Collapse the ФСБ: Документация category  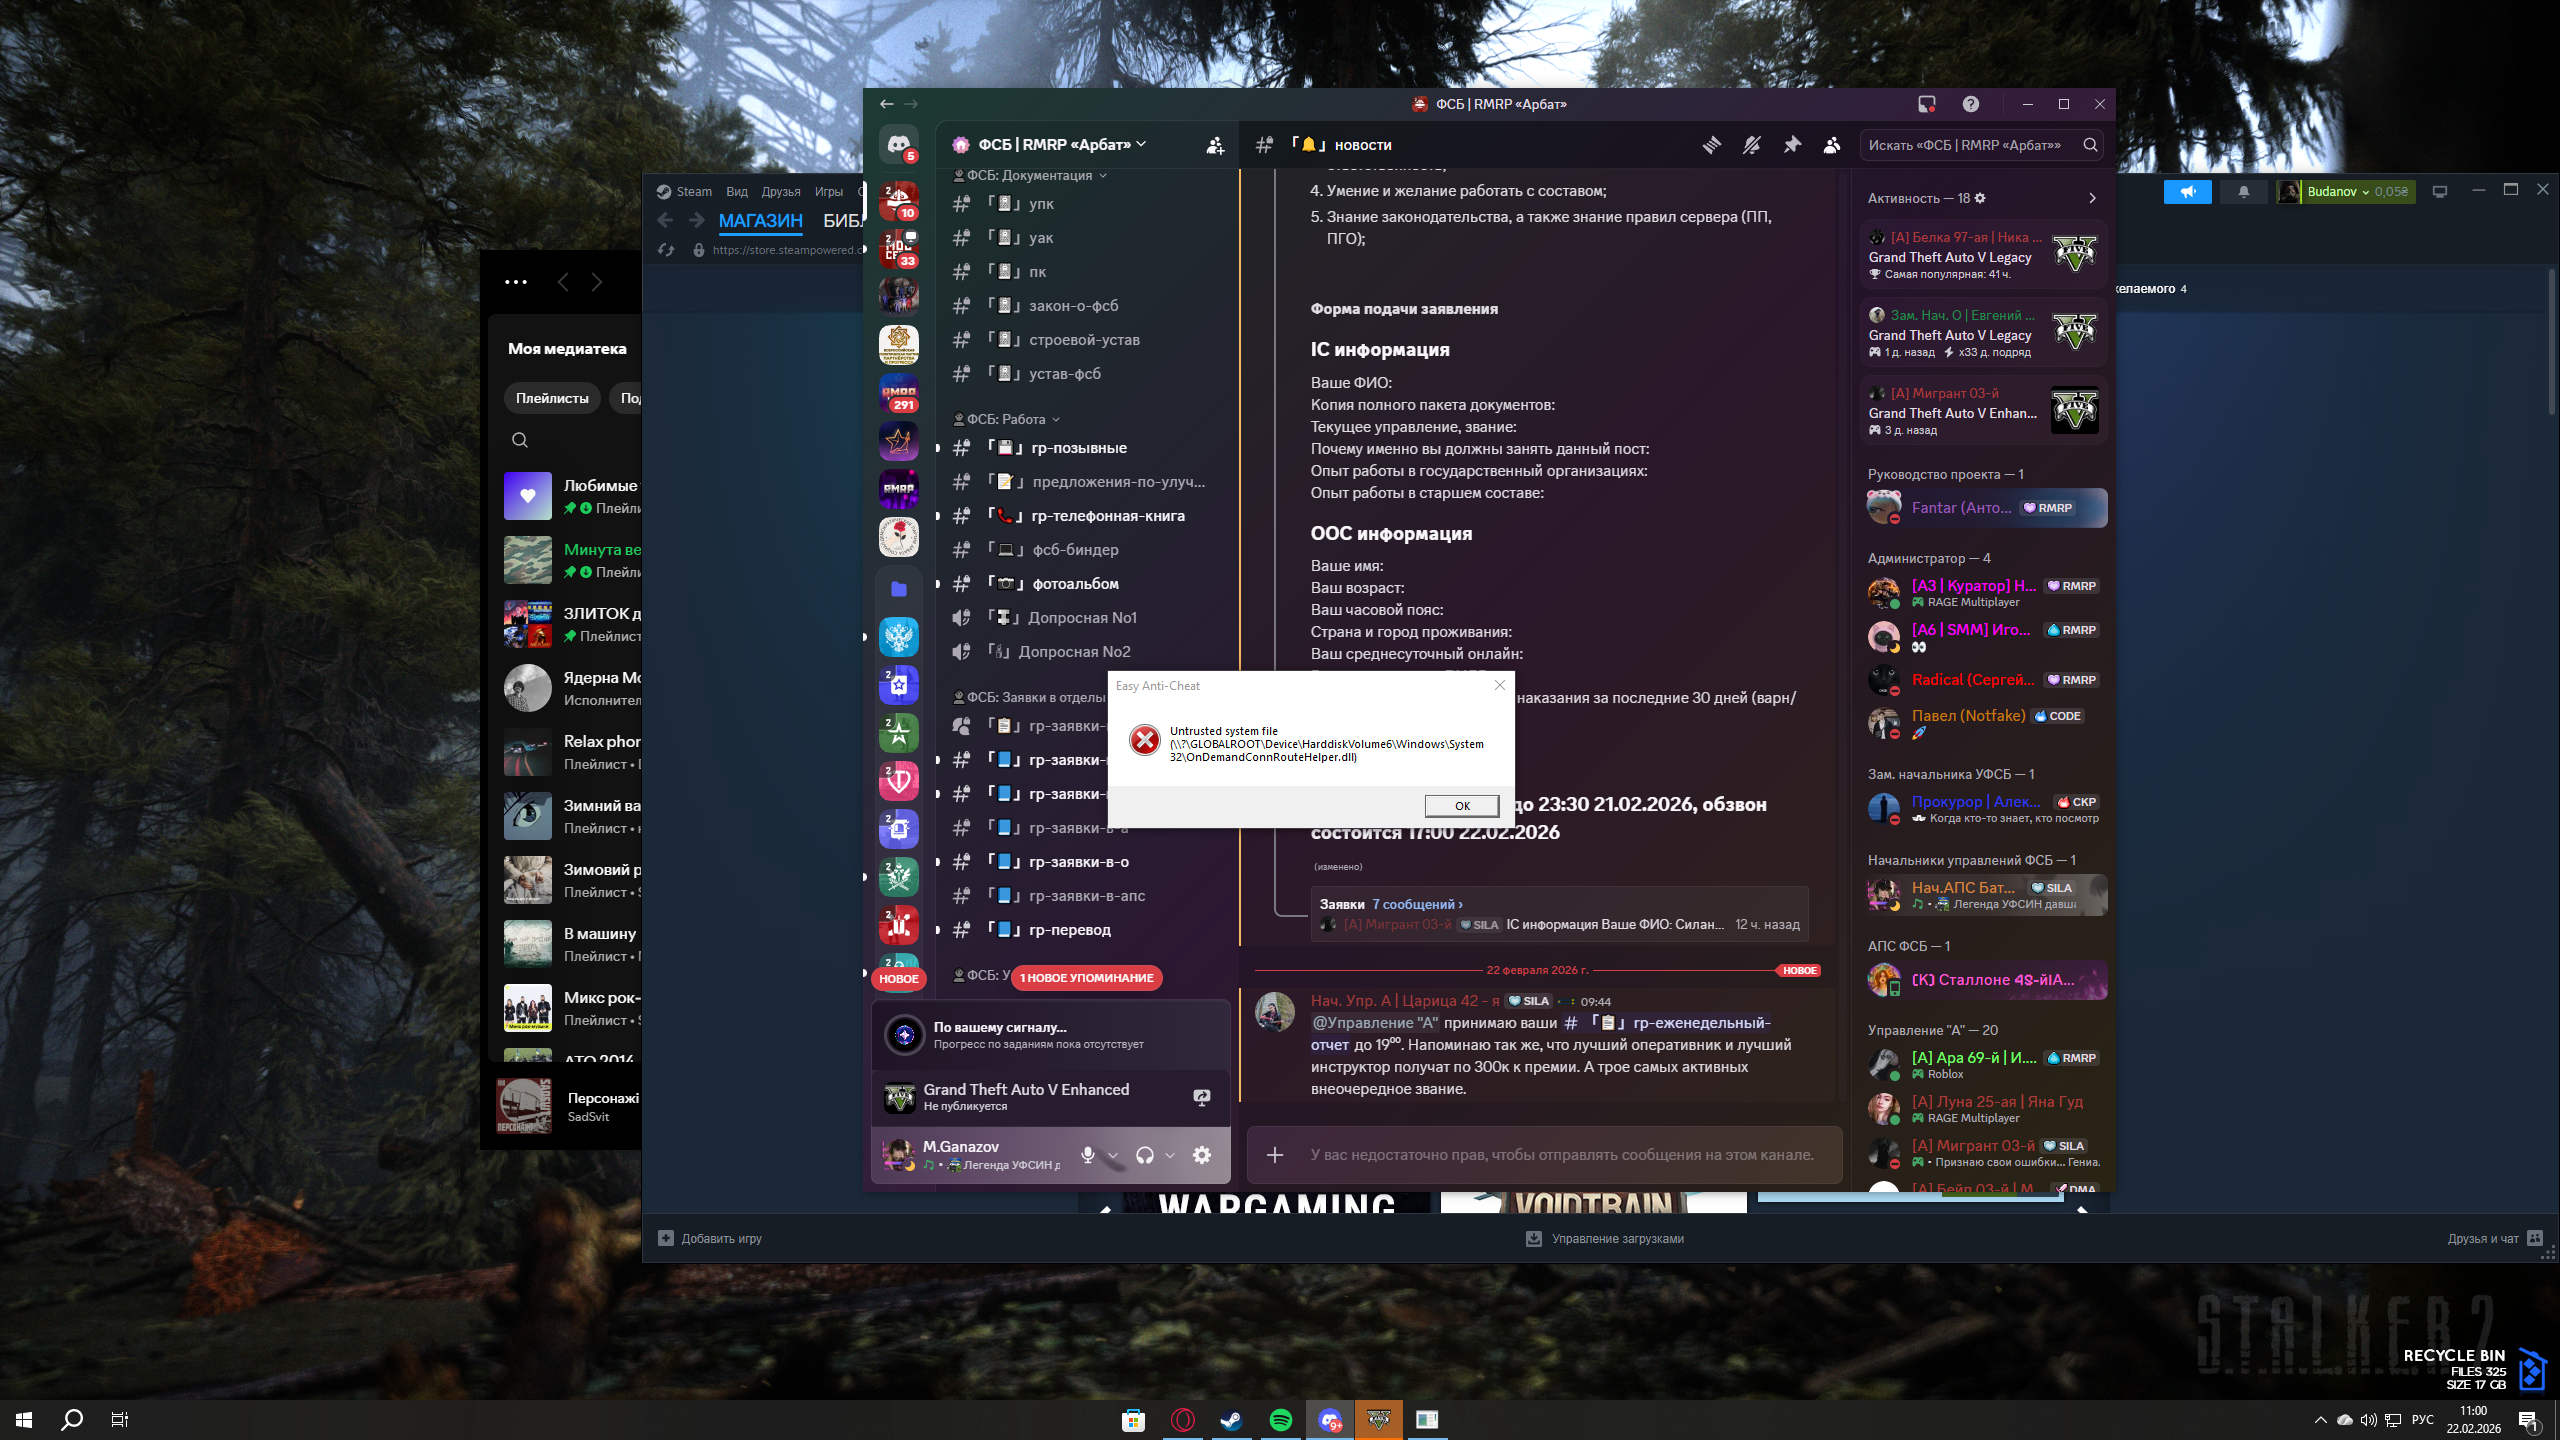1030,175
